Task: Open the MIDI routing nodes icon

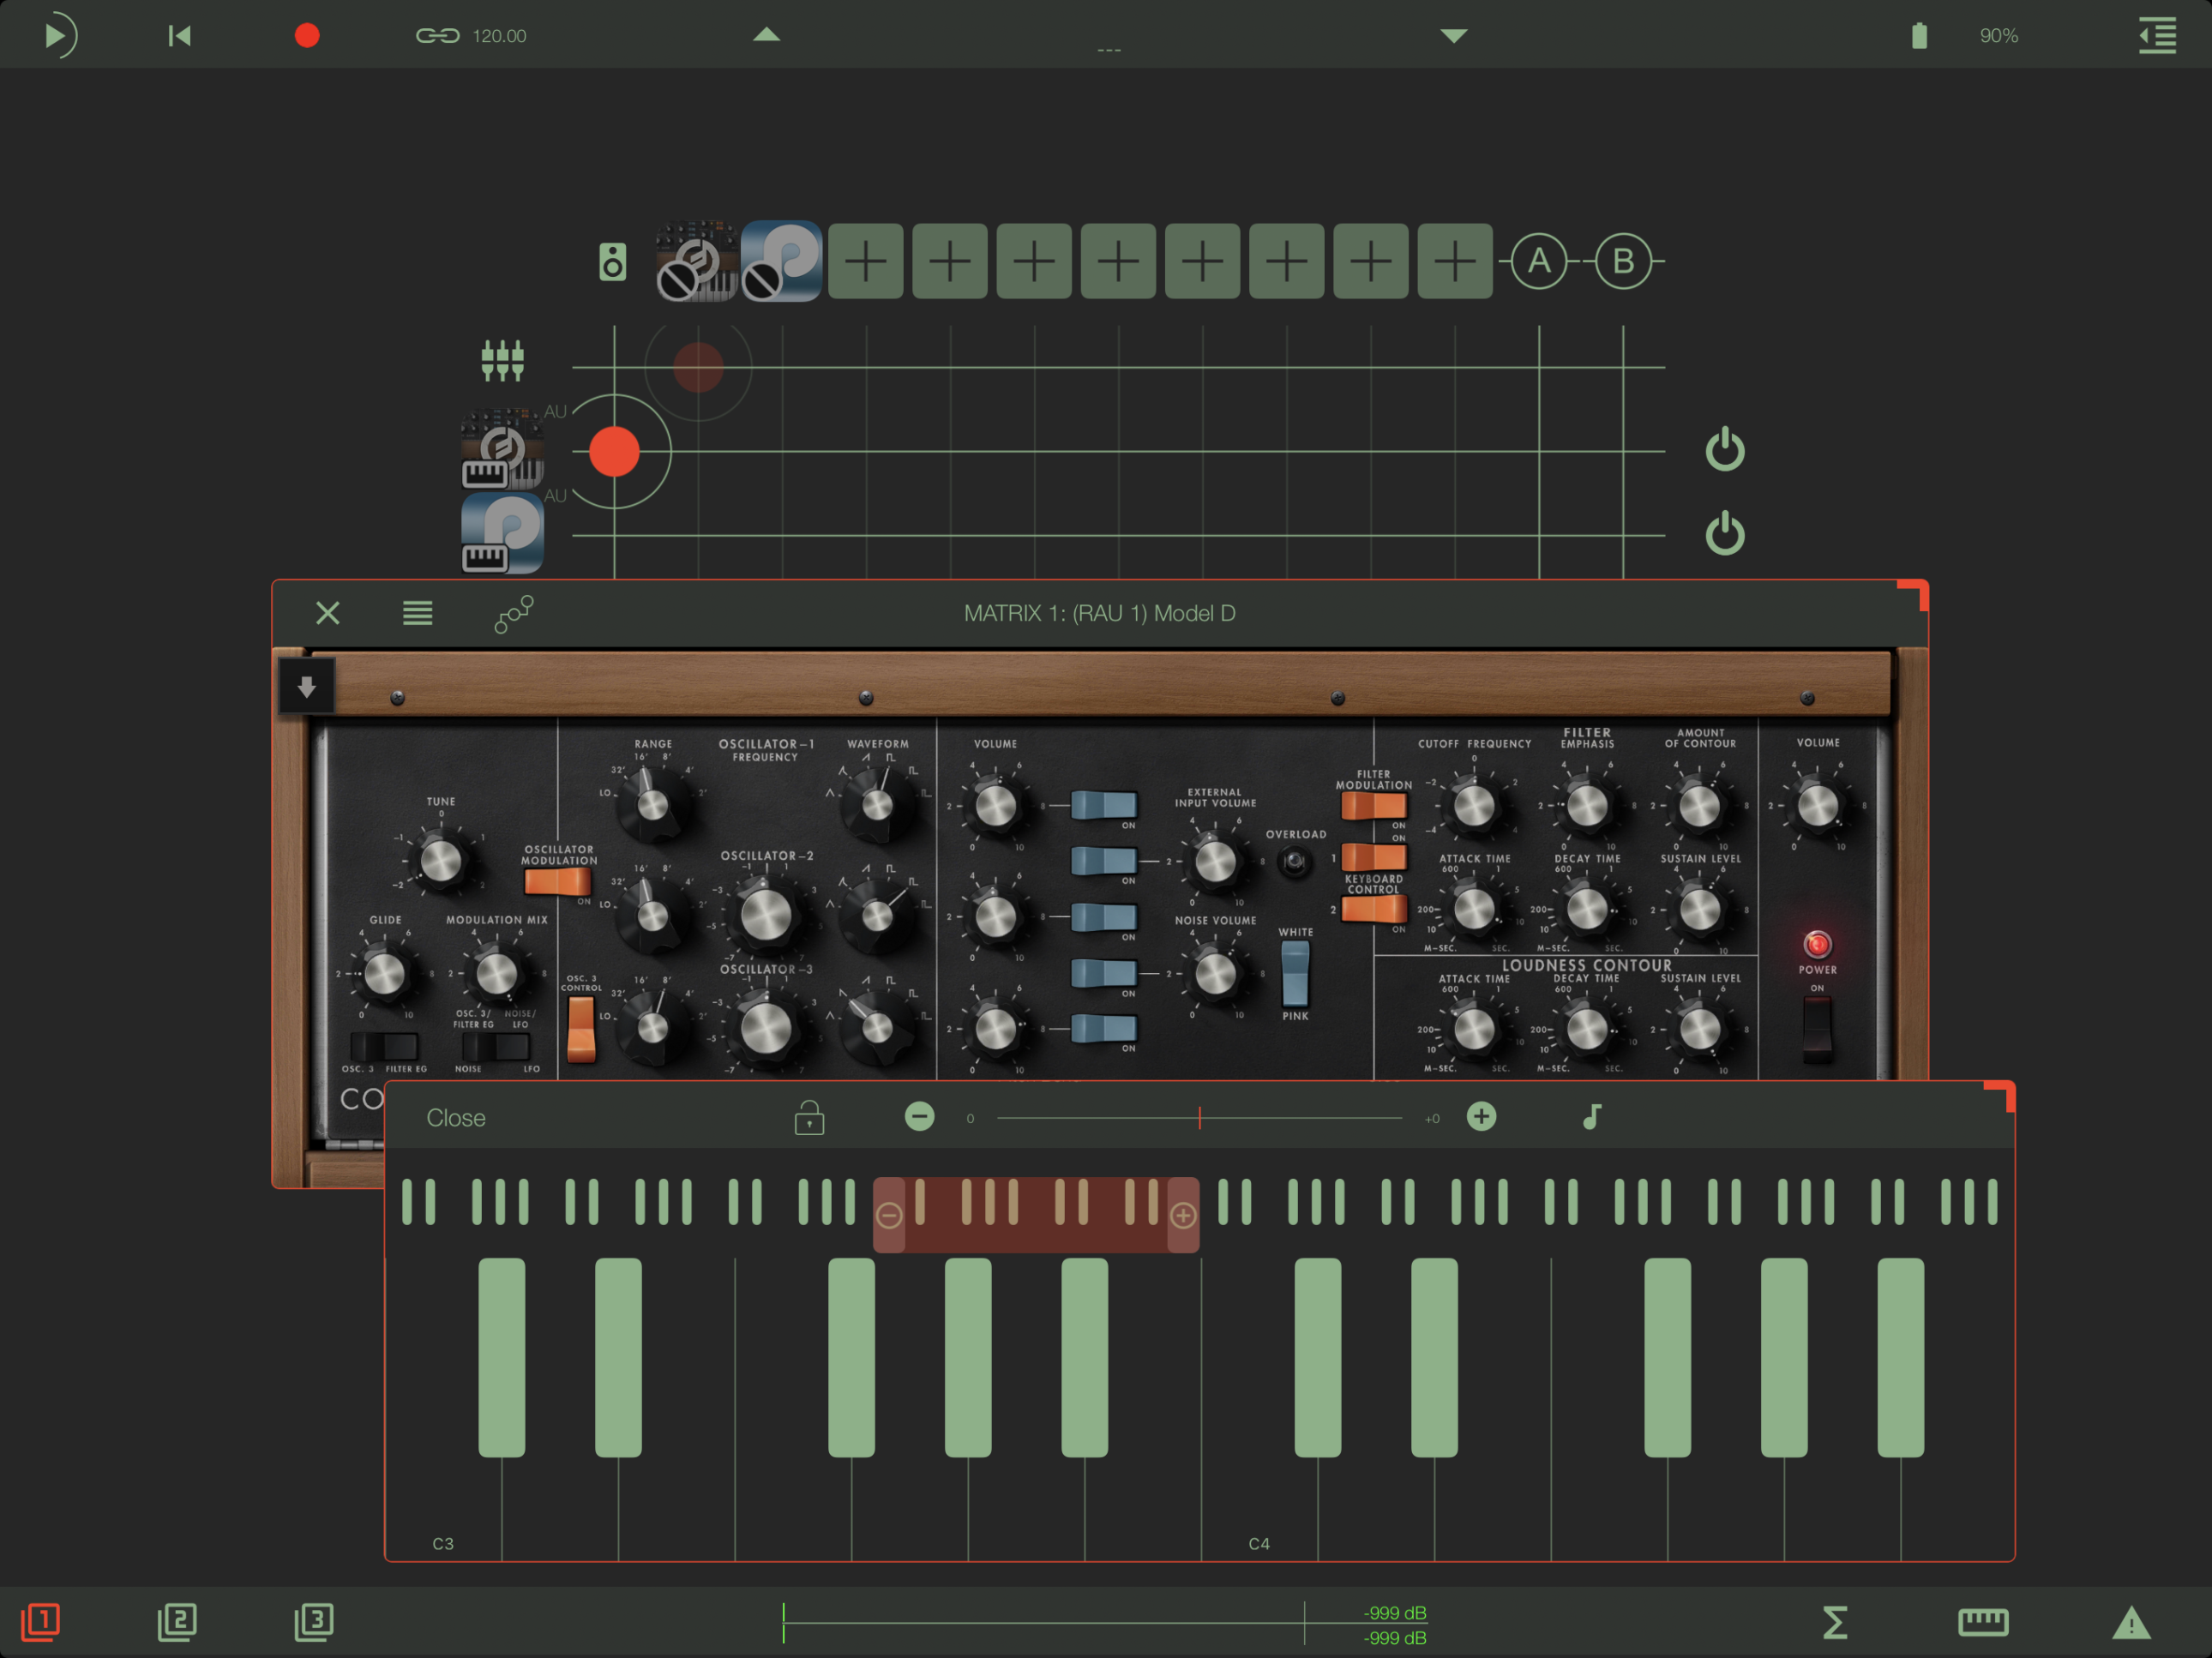Action: 514,613
